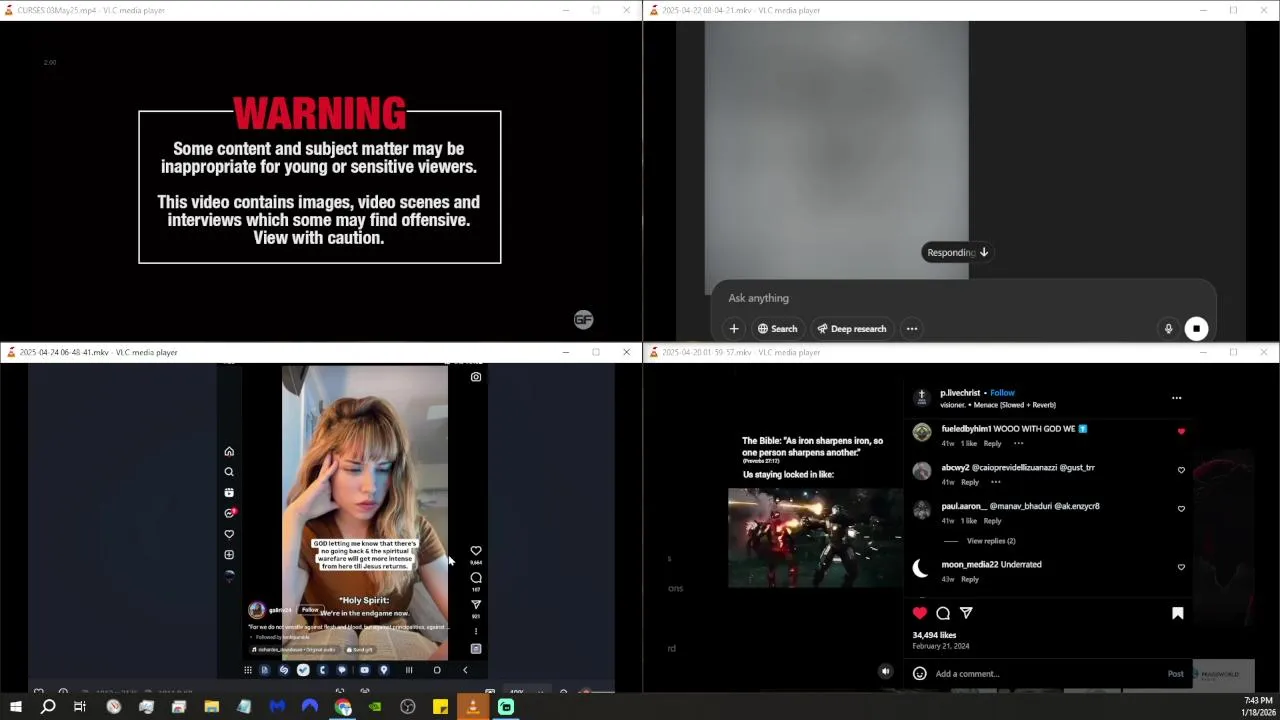This screenshot has height=720, width=1280.
Task: Open the reel's vertical three-dot menu
Action: [476, 631]
